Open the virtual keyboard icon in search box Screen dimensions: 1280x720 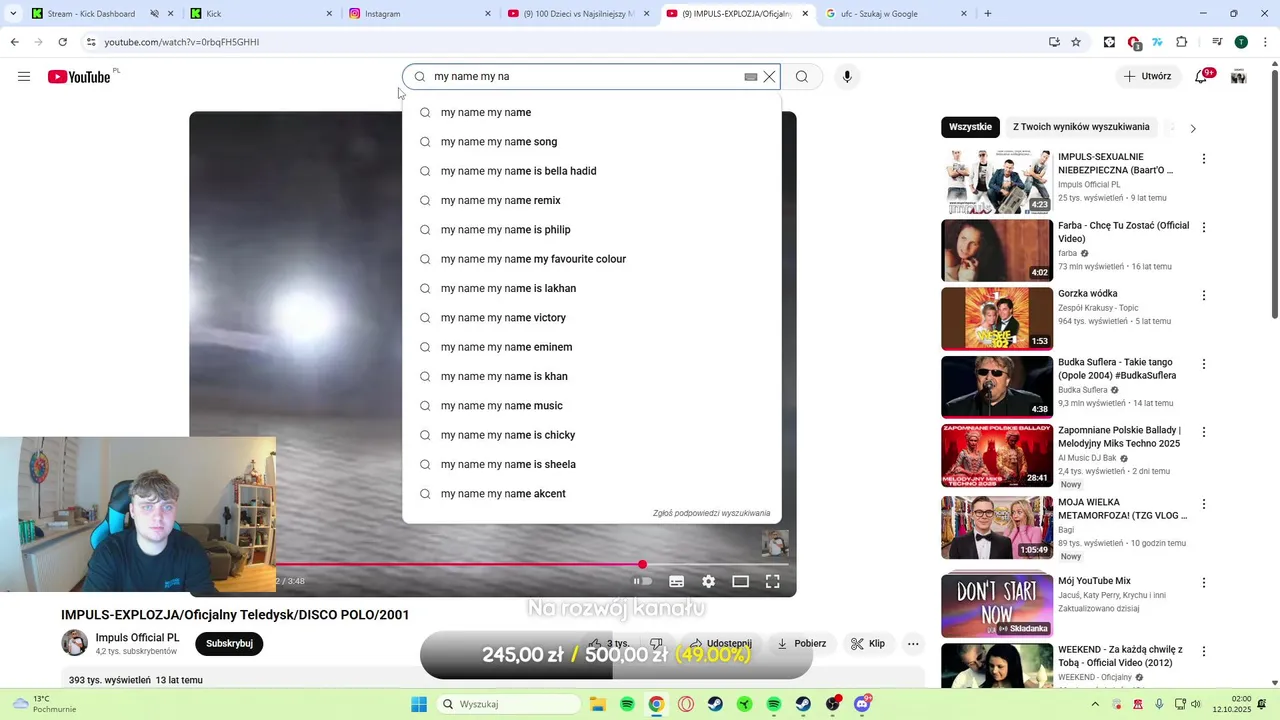point(751,77)
